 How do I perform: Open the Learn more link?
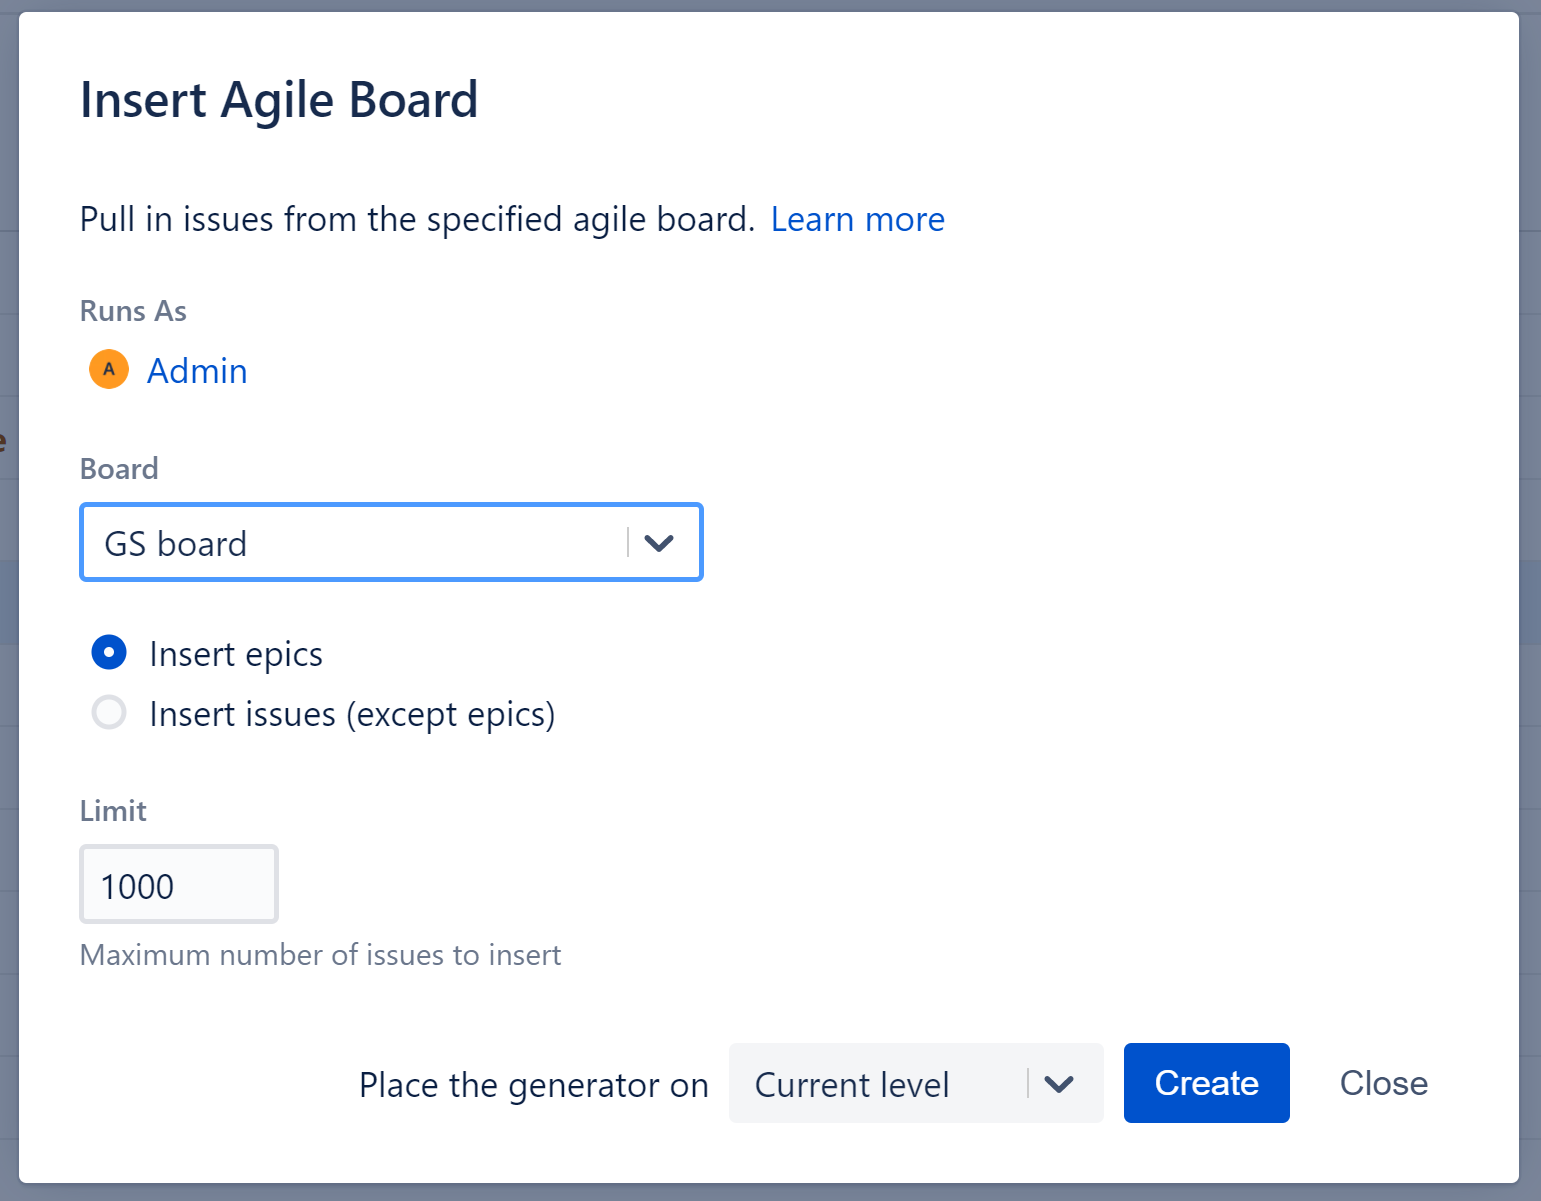click(x=858, y=219)
